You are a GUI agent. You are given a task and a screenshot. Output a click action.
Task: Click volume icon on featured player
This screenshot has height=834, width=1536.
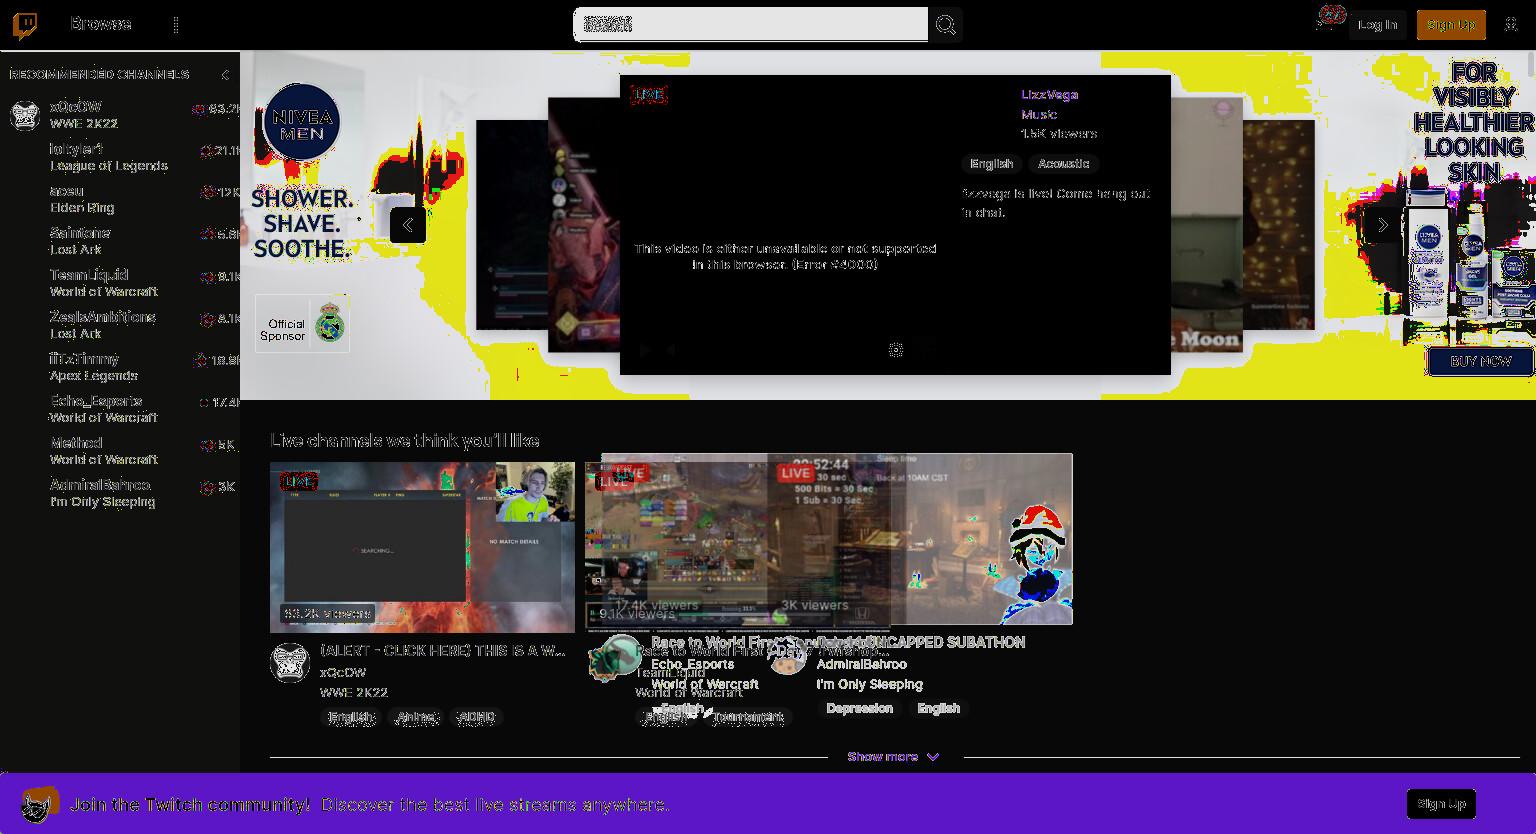coord(674,350)
